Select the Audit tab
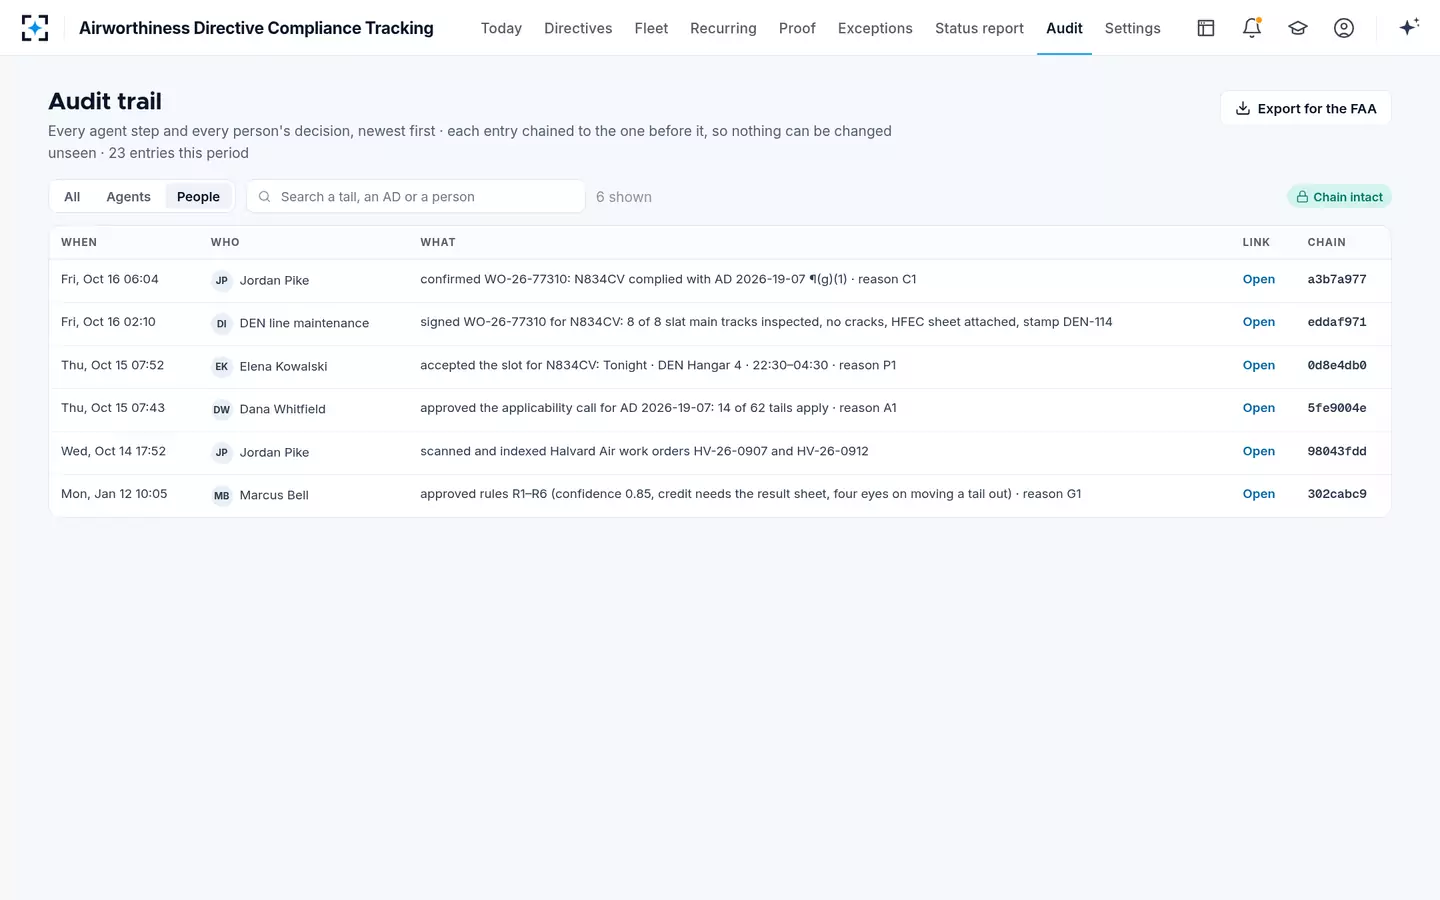Image resolution: width=1440 pixels, height=900 pixels. coord(1064,28)
